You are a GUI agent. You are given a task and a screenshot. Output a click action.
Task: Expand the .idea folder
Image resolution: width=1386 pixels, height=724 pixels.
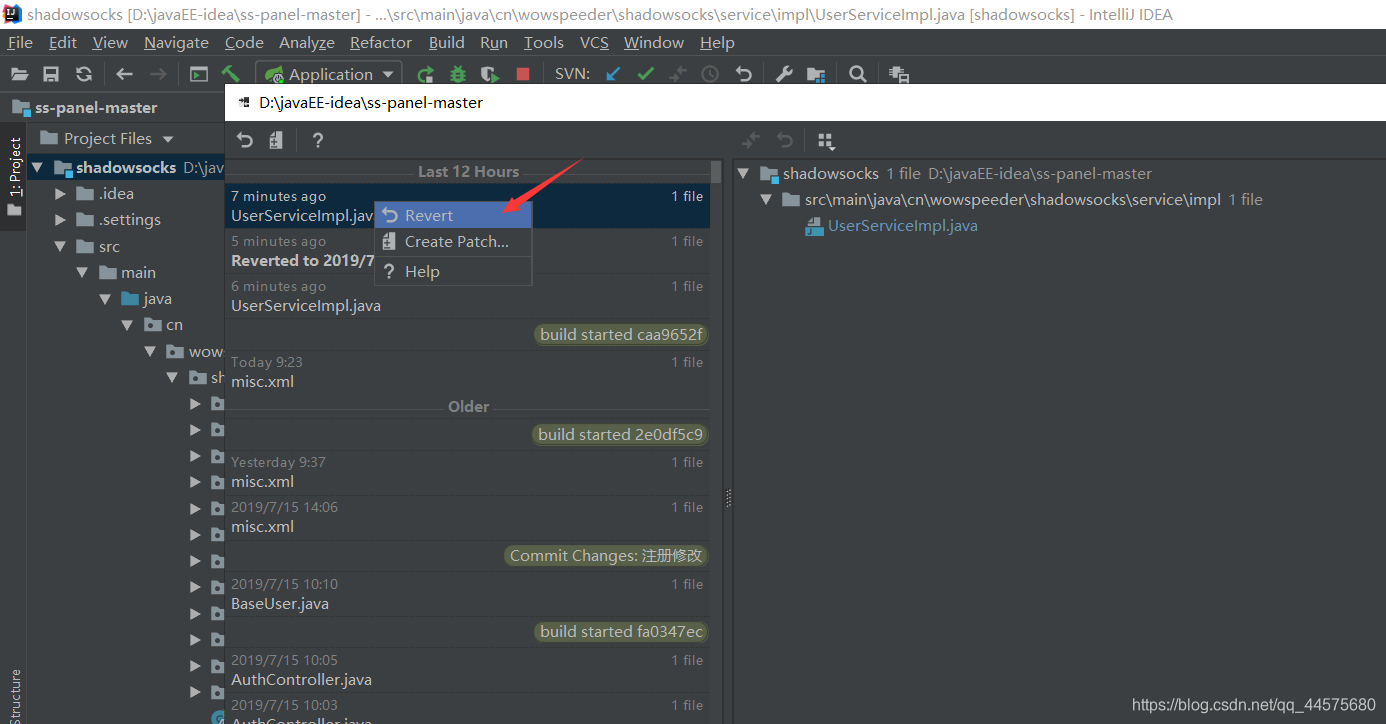click(60, 193)
